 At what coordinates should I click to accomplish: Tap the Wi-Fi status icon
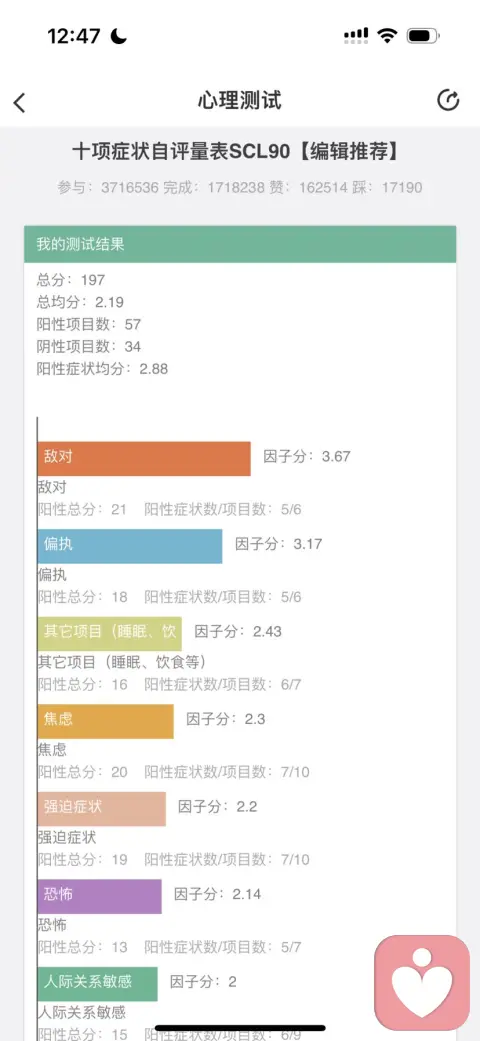pyautogui.click(x=387, y=35)
